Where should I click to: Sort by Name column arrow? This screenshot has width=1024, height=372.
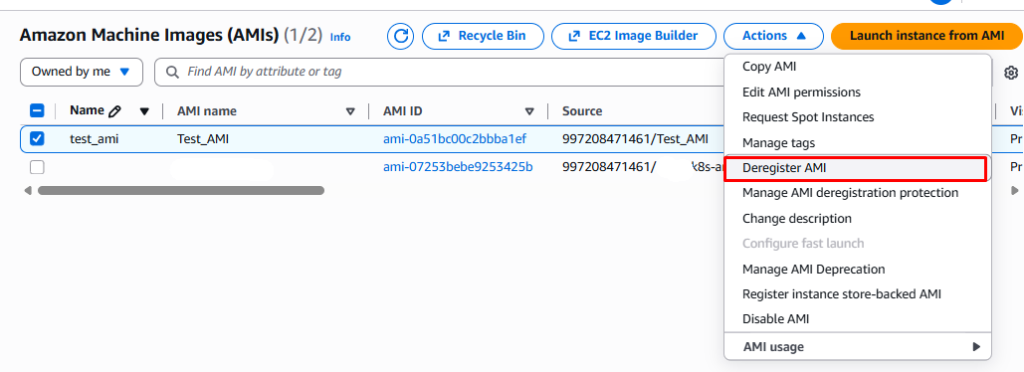(144, 112)
